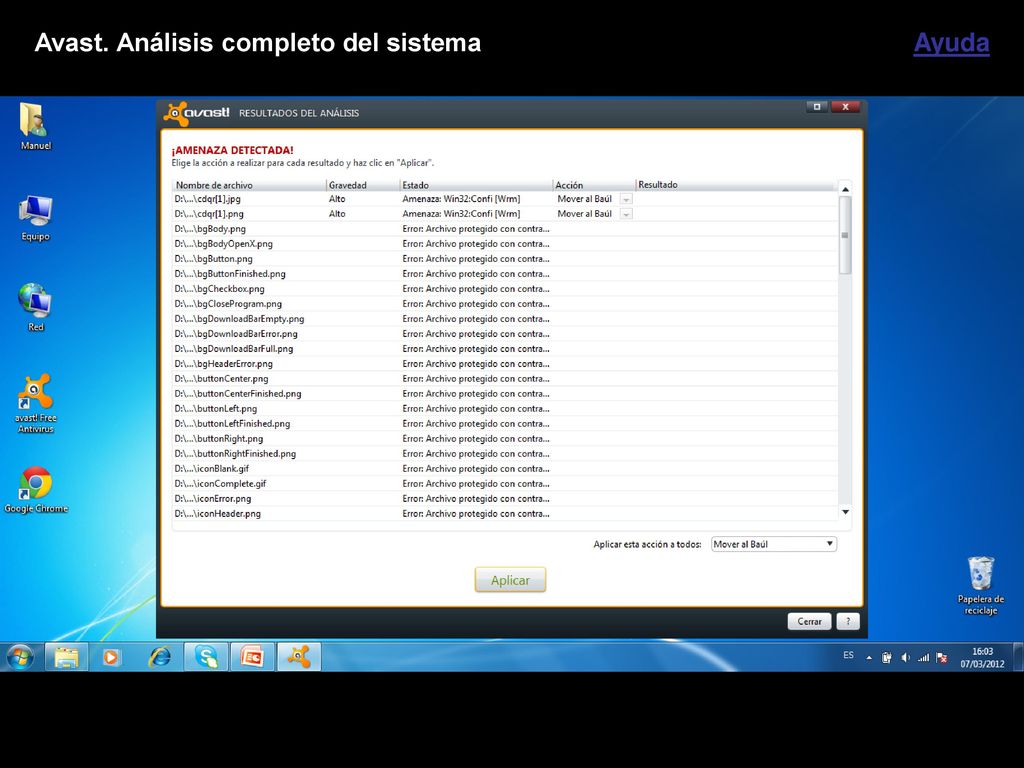Screen dimensions: 1024x768
Task: Sort by Gravedad column header
Action: coord(362,185)
